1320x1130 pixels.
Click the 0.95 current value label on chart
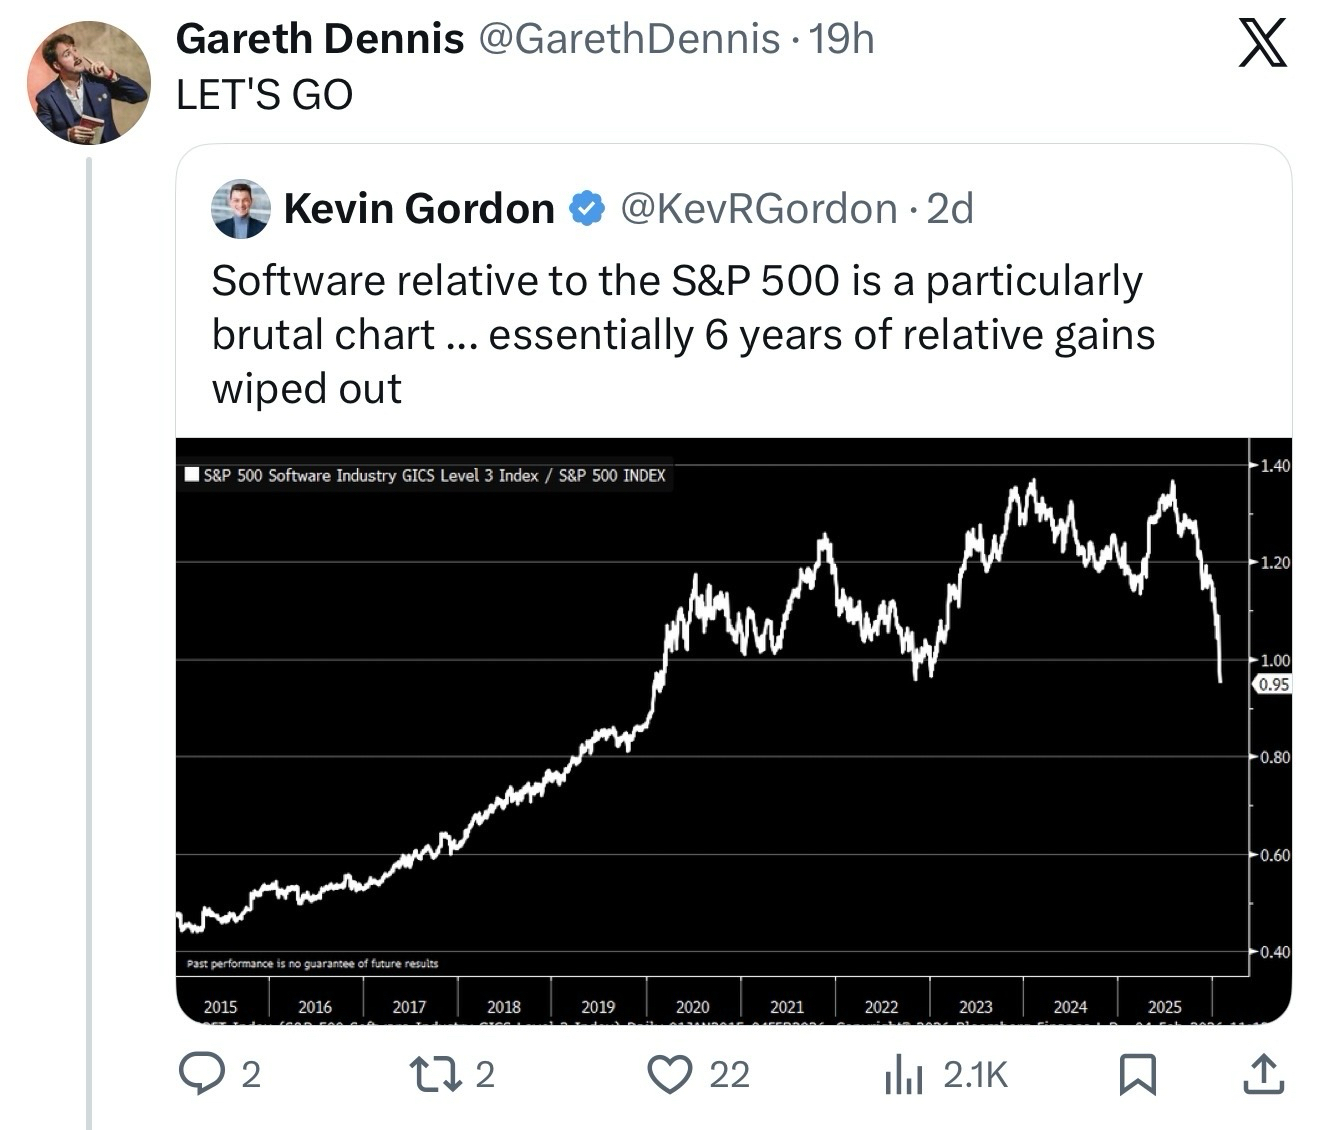(1273, 685)
